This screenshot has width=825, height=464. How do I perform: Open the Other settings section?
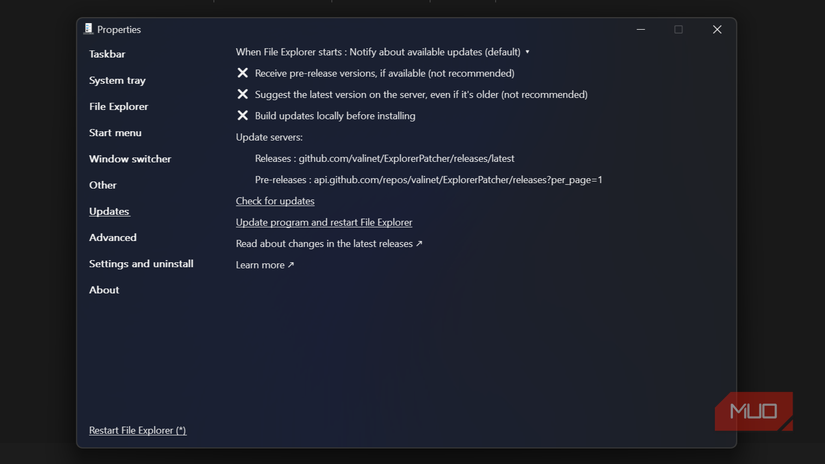(x=103, y=185)
